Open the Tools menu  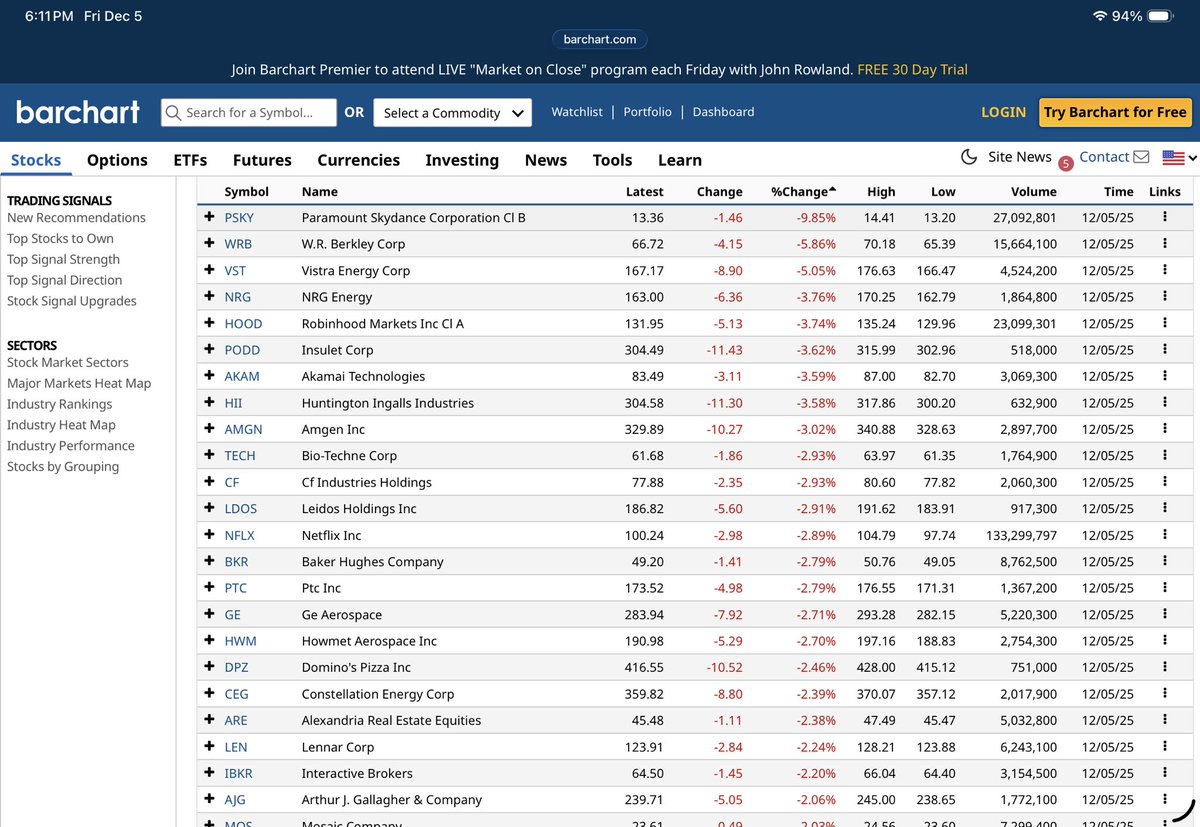coord(612,160)
